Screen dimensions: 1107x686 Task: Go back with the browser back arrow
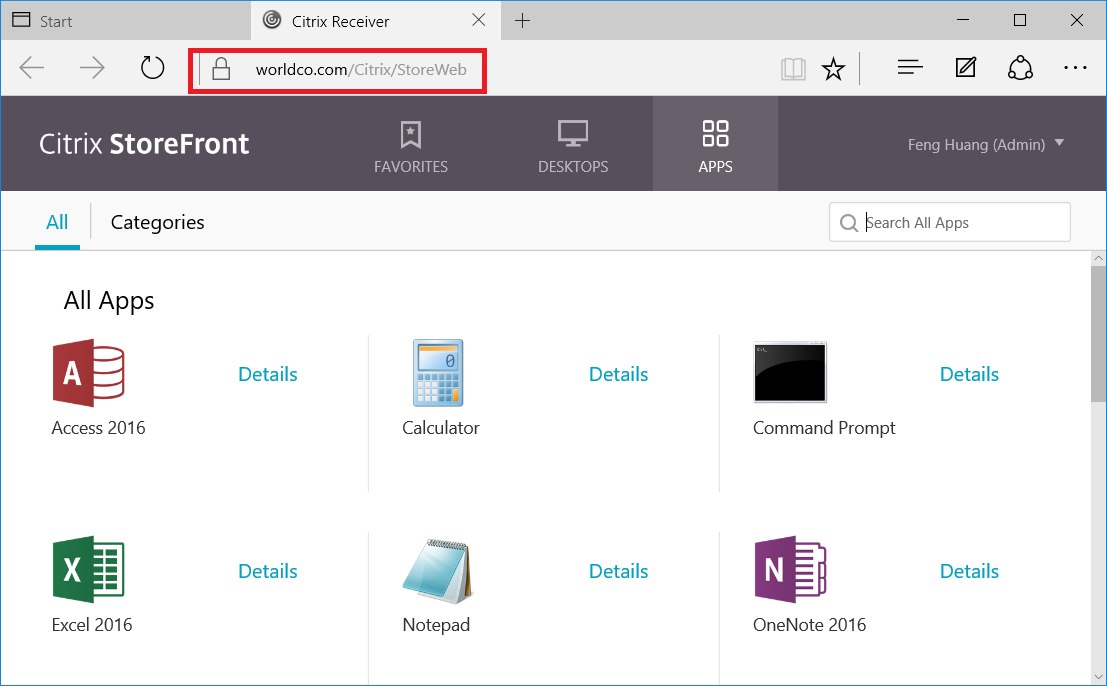click(32, 68)
